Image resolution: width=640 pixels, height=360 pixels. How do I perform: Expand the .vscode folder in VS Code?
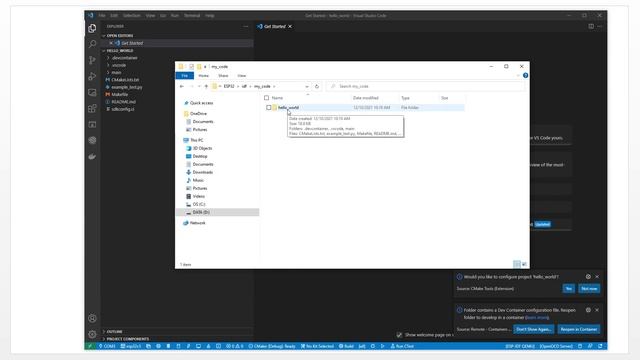(119, 65)
